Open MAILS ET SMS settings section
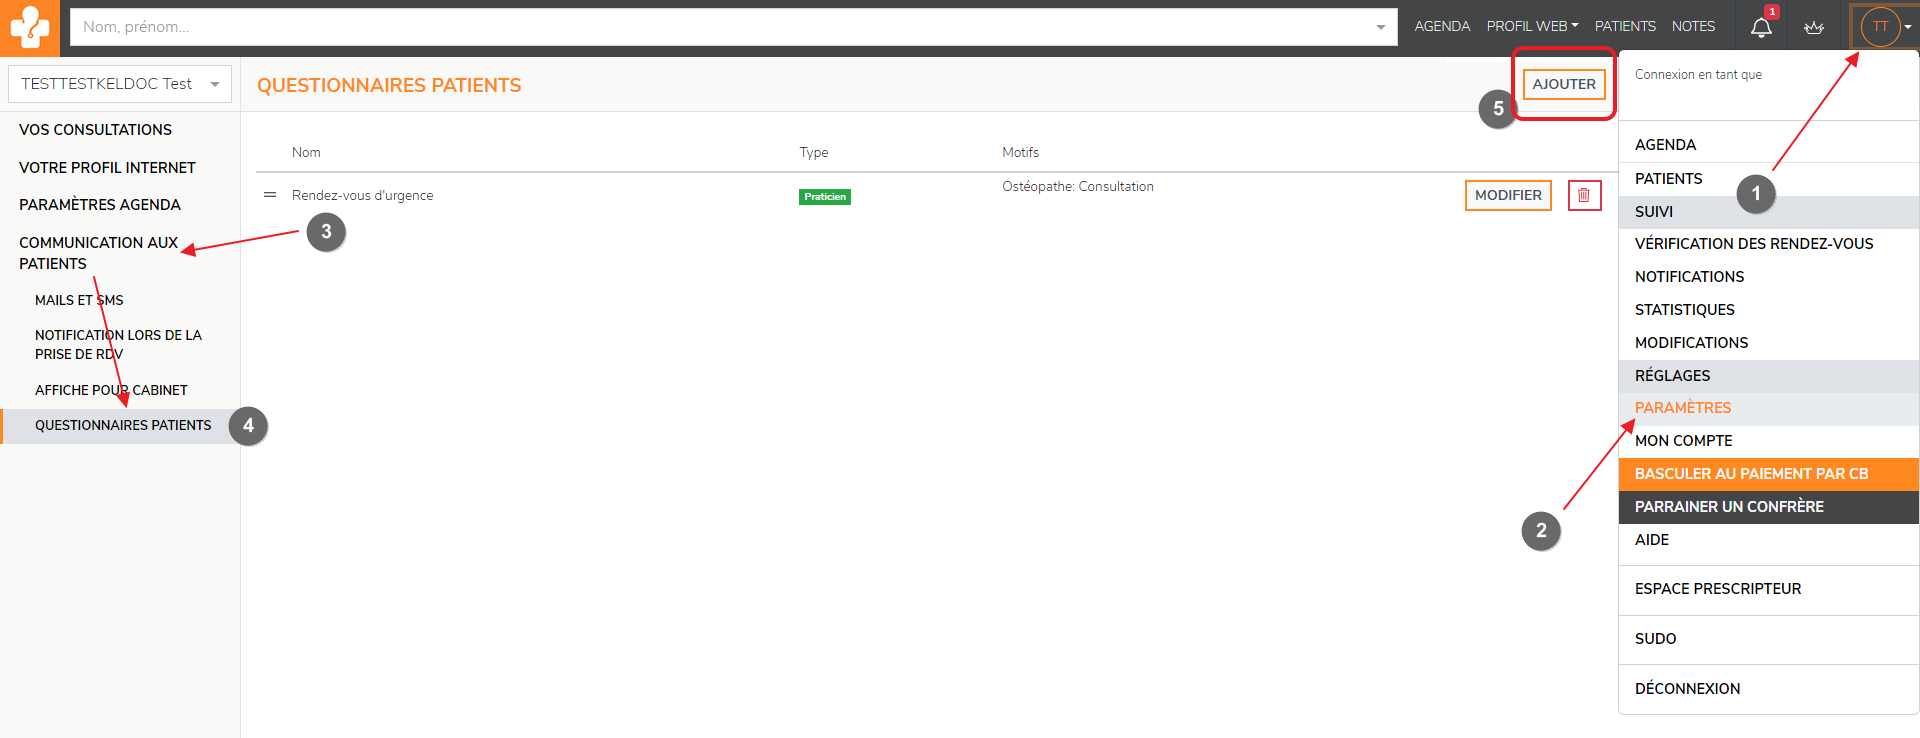Screen dimensions: 1920x738 point(79,300)
